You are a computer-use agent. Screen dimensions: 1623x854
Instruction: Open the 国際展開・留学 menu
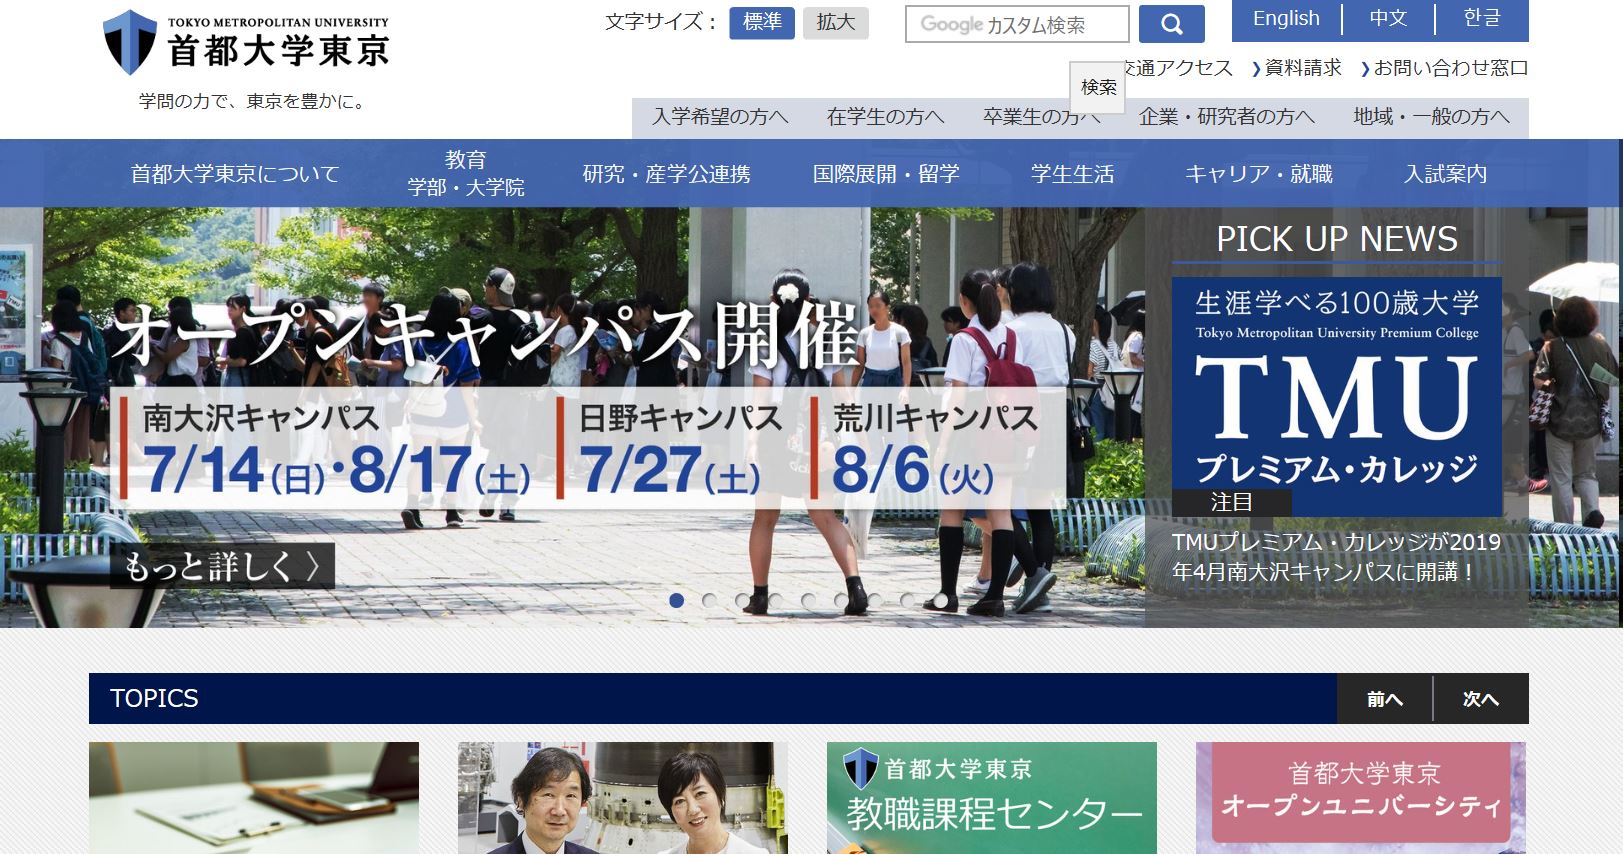pos(886,174)
